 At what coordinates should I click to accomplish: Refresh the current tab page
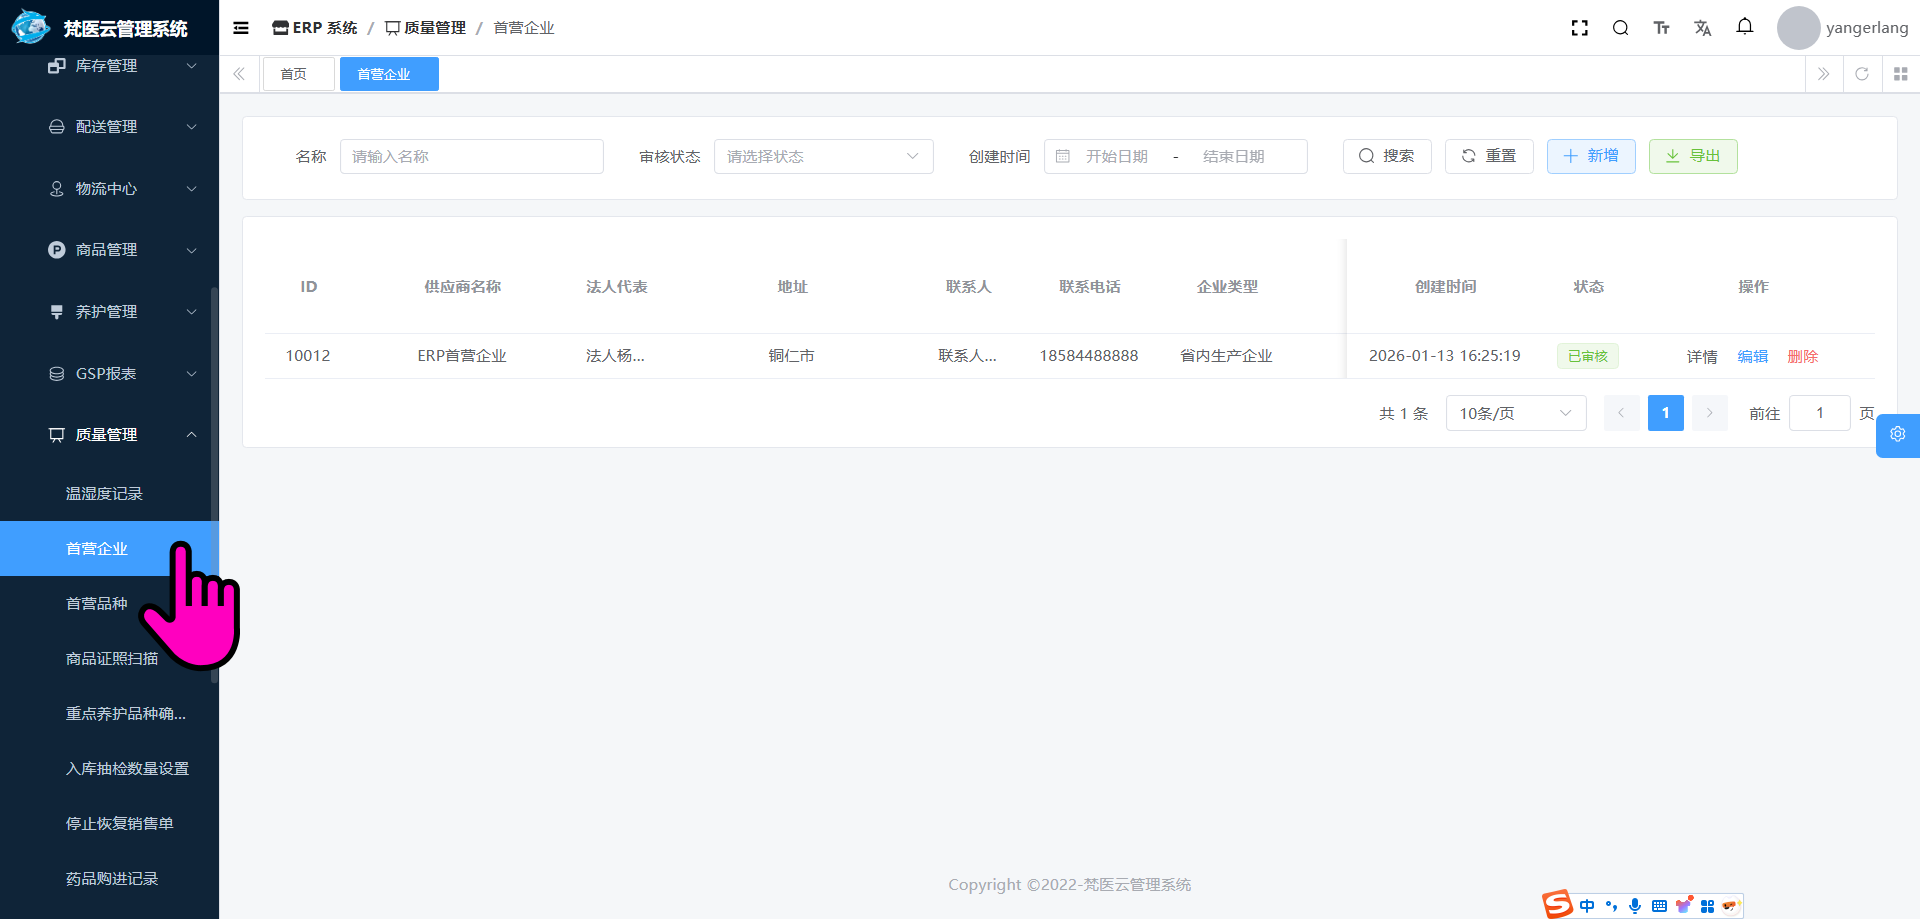(x=1861, y=74)
